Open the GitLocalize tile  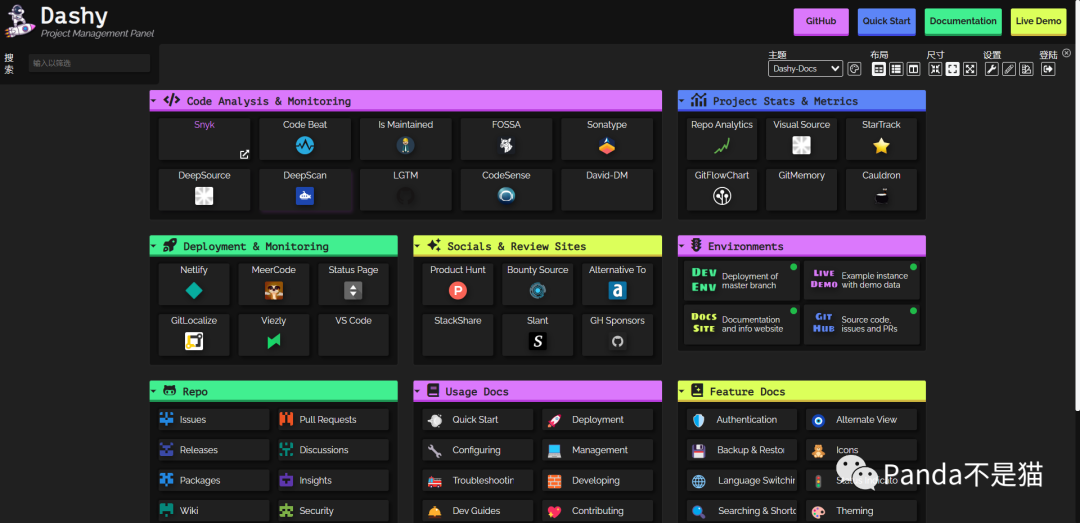pyautogui.click(x=194, y=335)
